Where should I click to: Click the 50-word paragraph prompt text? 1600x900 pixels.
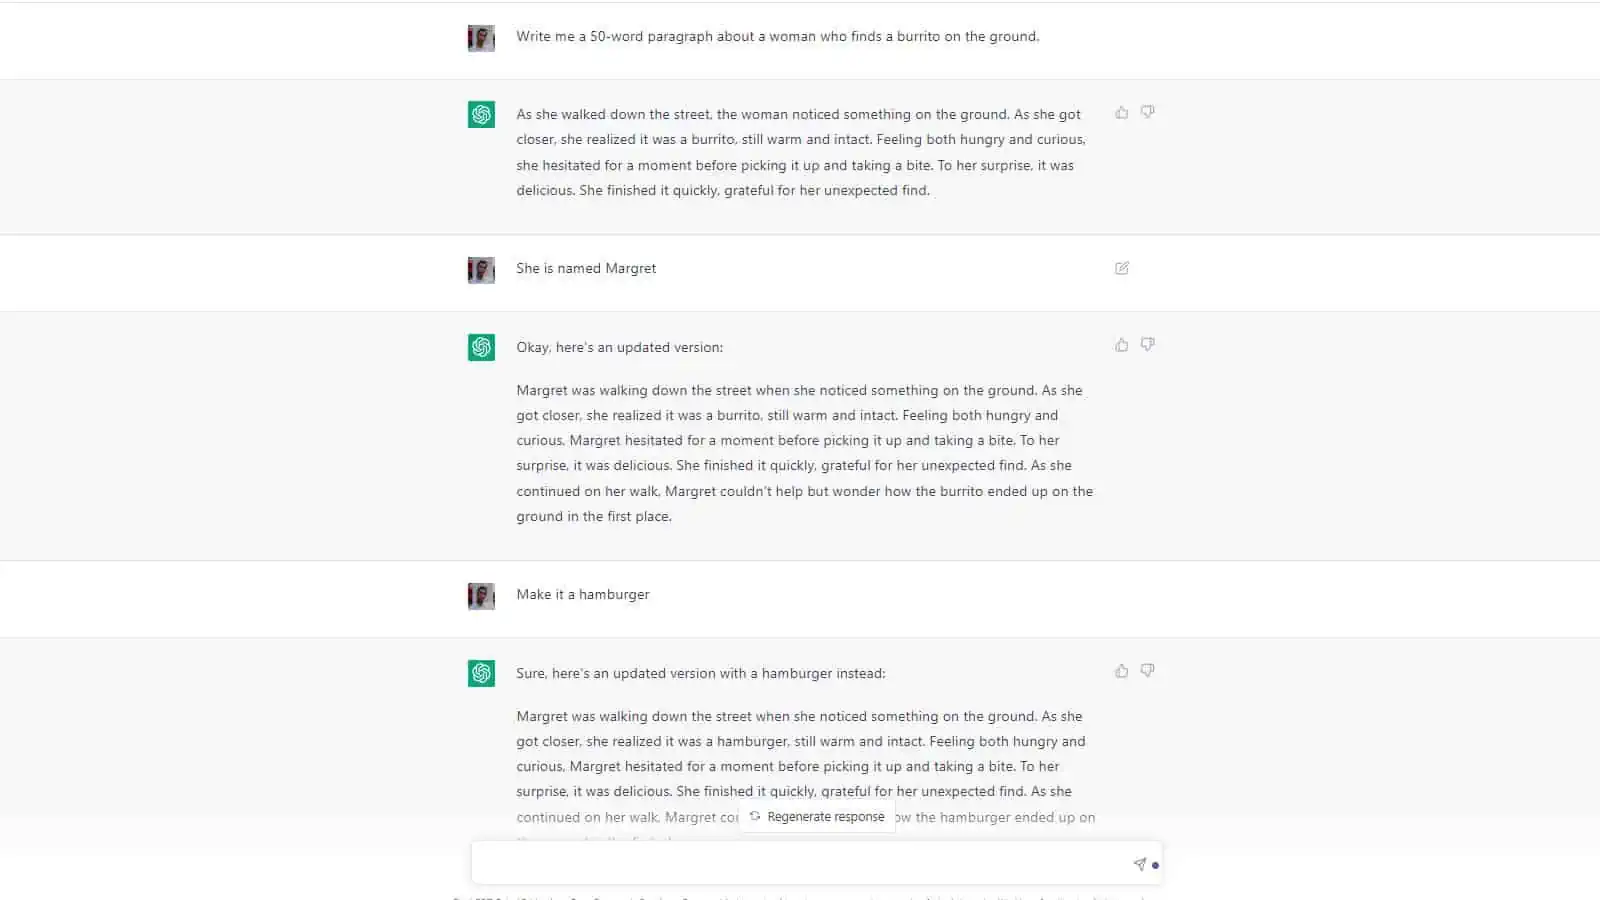(x=777, y=37)
